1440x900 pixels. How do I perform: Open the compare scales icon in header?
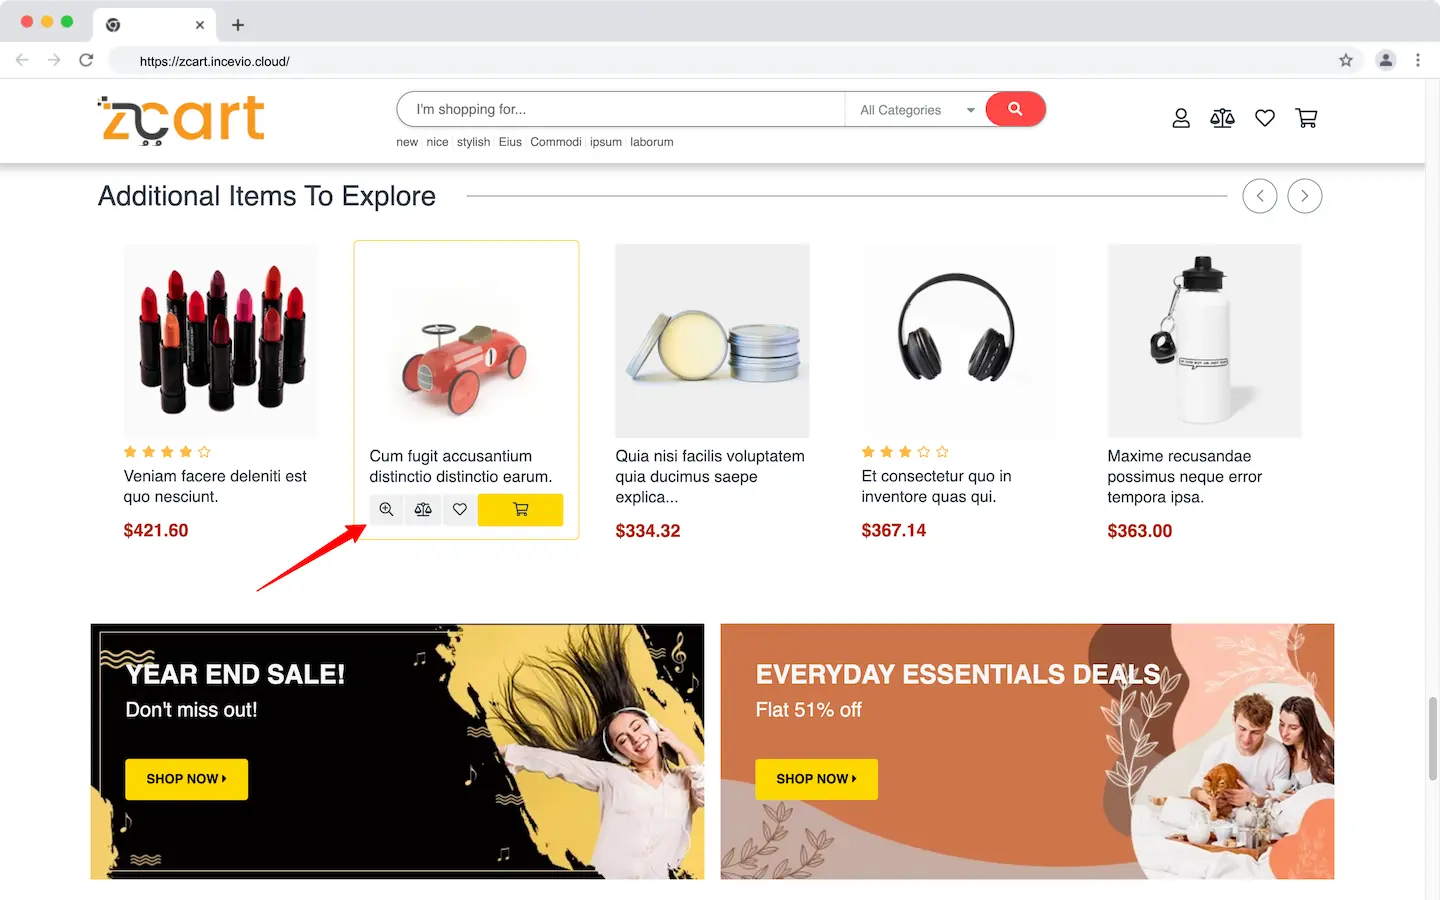click(x=1222, y=118)
